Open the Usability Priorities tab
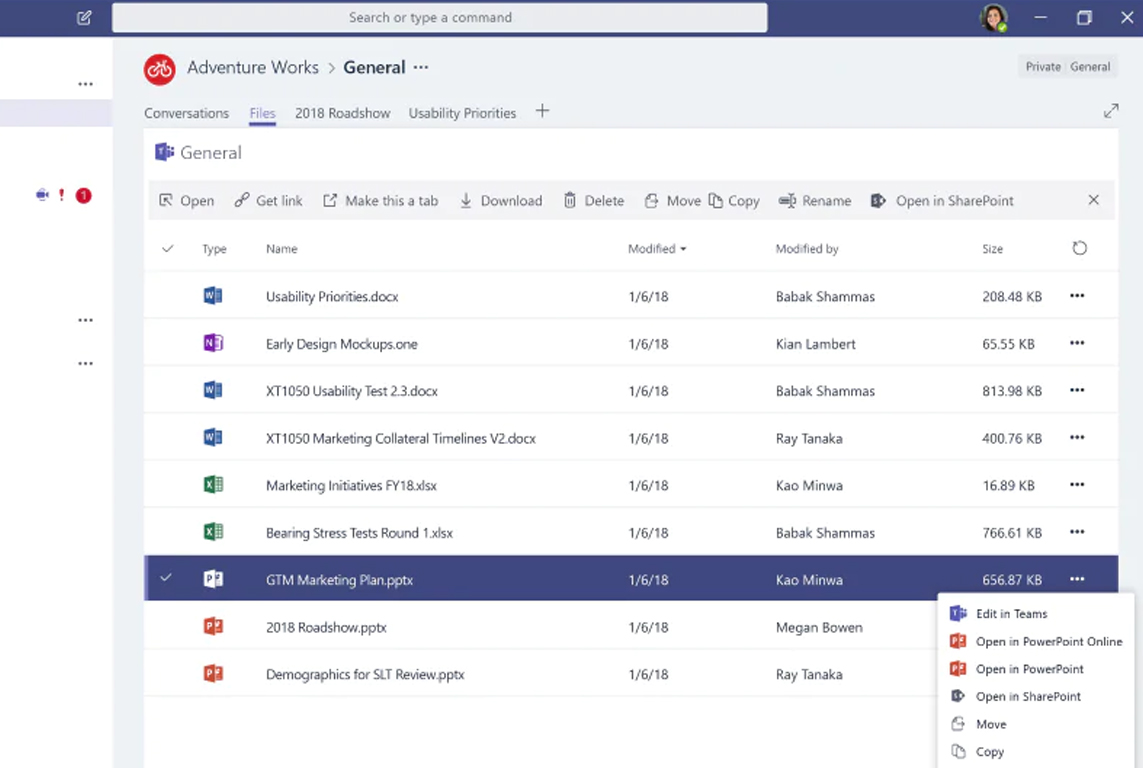 (462, 113)
